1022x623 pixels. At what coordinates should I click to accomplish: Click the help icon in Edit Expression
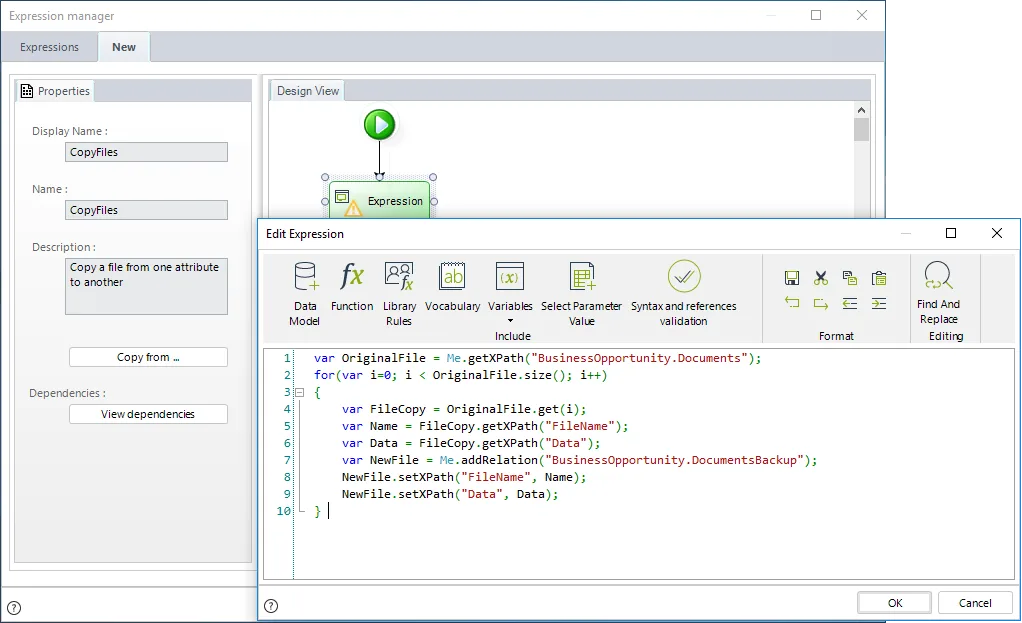click(x=271, y=606)
